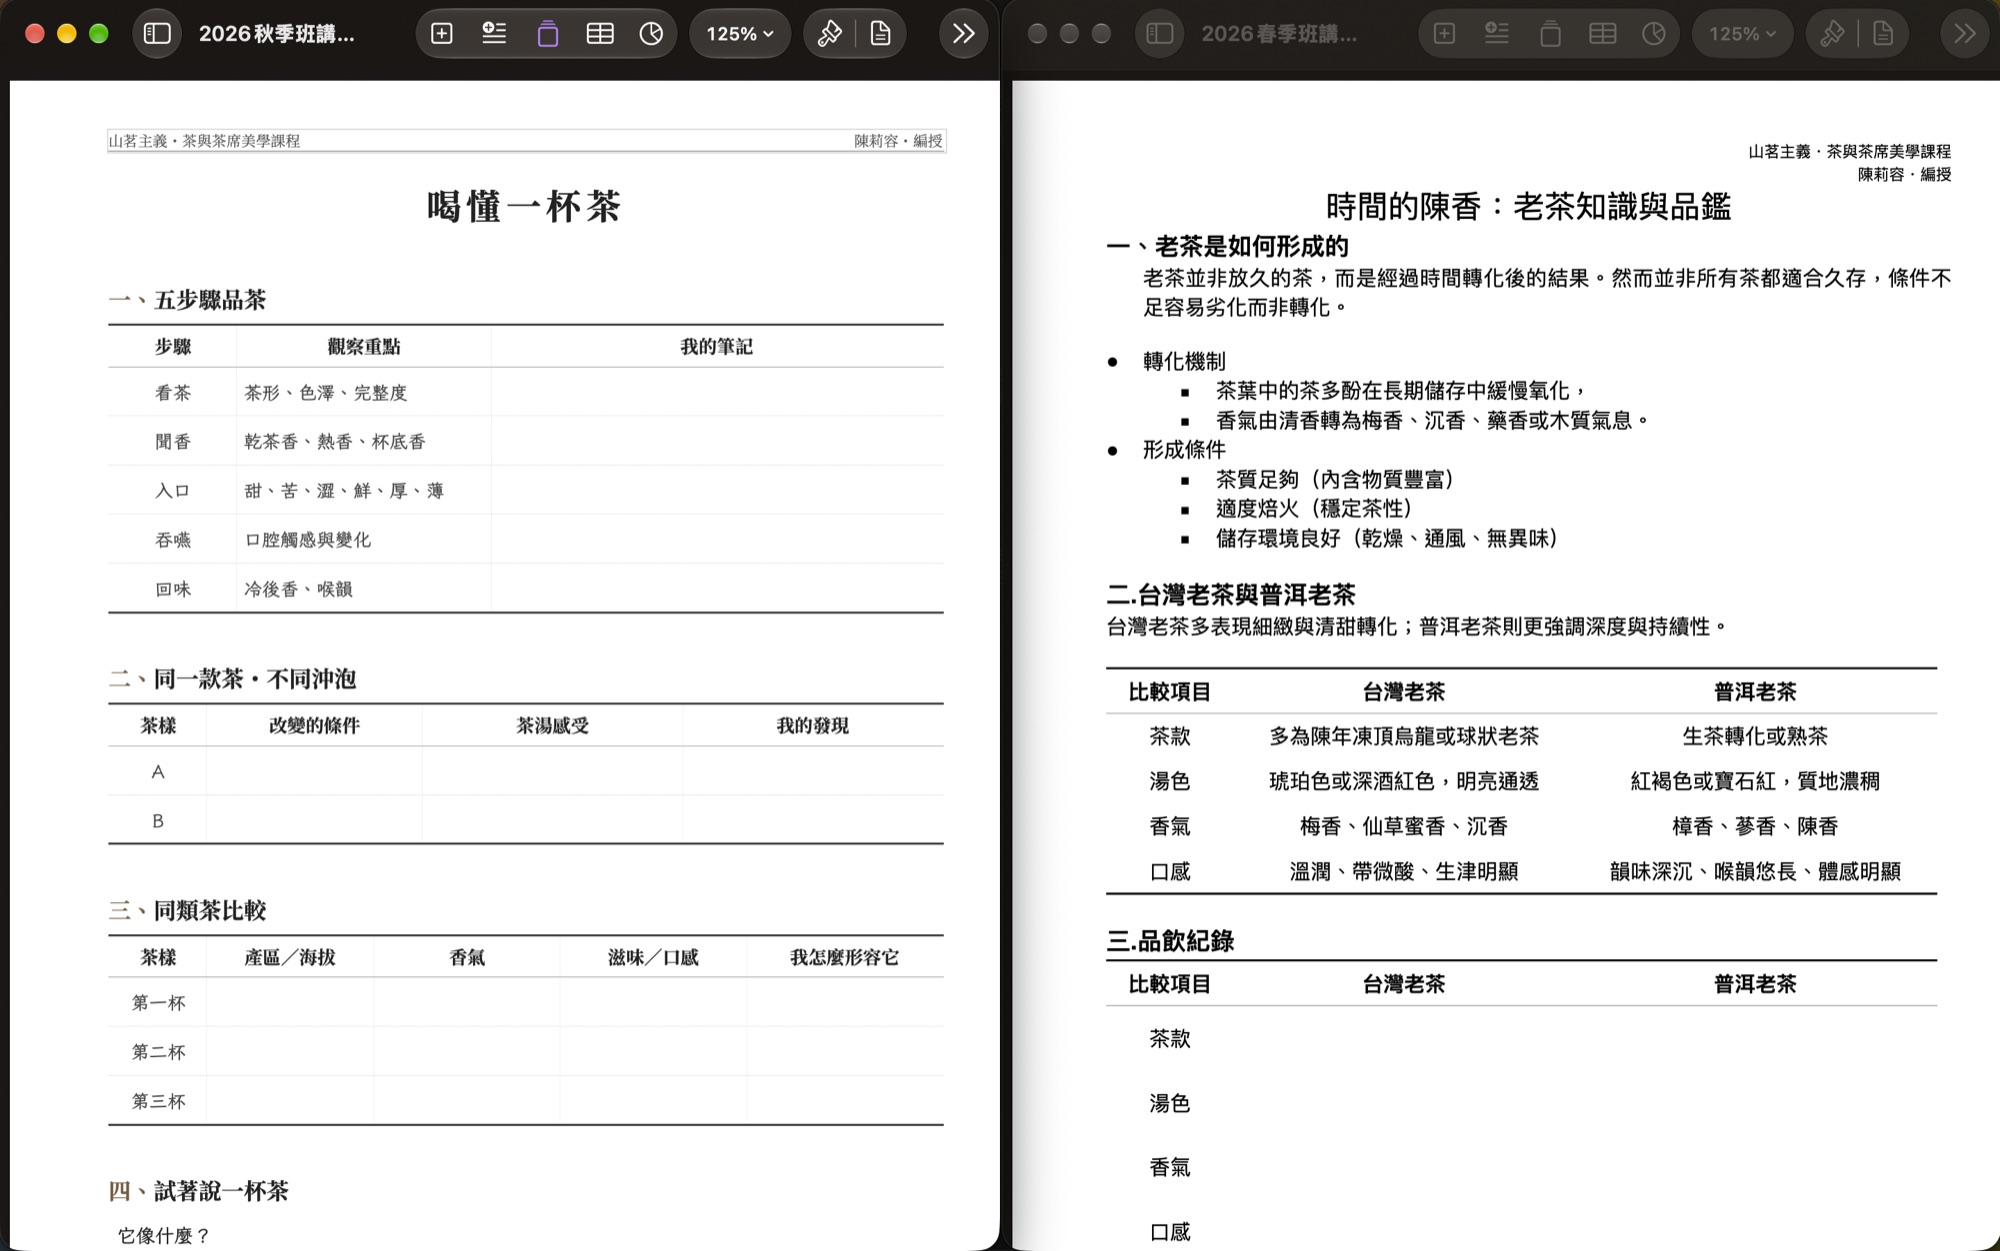Click the highlighted Shape icon in 秋季班 window
The height and width of the screenshot is (1251, 2000).
coord(547,34)
